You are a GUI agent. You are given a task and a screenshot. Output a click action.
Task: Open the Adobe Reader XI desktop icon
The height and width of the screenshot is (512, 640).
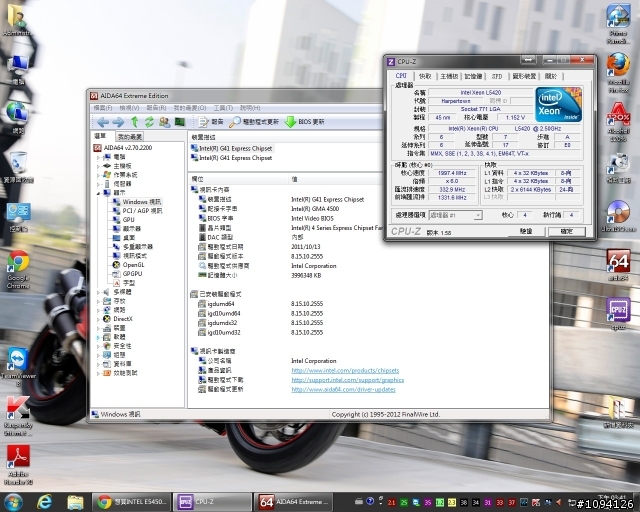[18, 465]
